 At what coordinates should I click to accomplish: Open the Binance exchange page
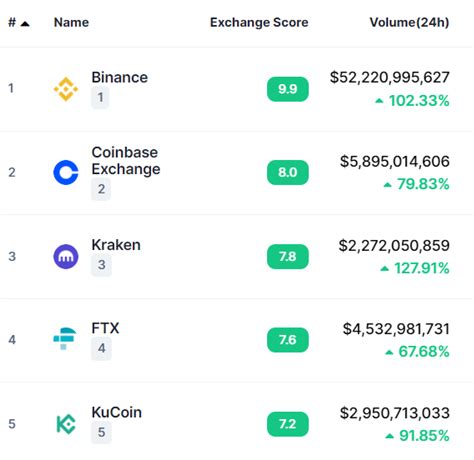120,77
